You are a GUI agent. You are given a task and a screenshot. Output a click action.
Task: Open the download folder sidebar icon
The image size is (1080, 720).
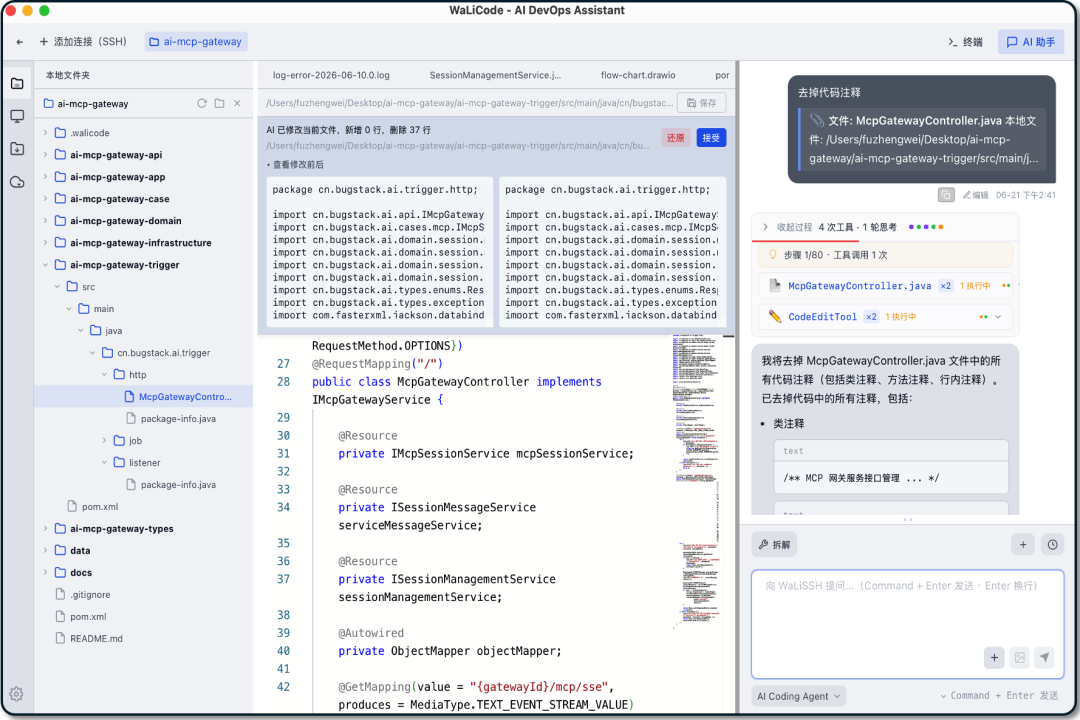17,149
